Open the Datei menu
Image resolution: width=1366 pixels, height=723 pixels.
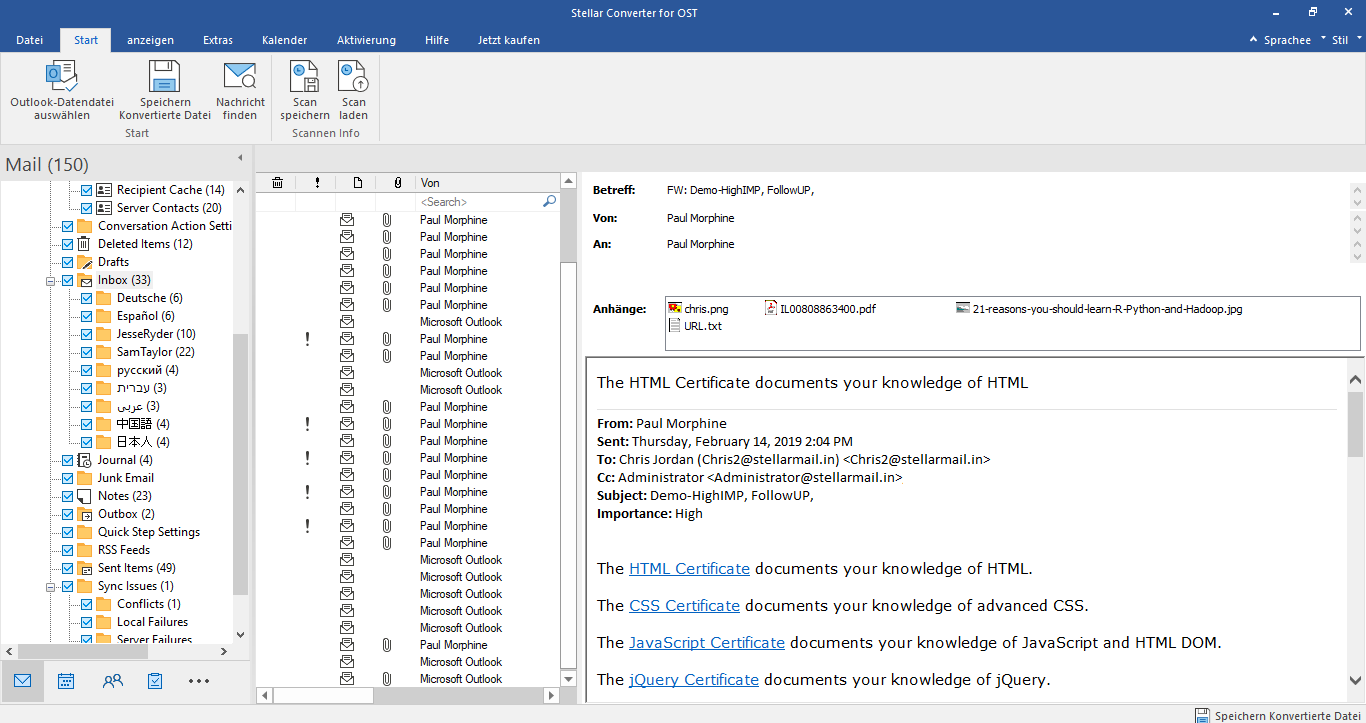(29, 40)
